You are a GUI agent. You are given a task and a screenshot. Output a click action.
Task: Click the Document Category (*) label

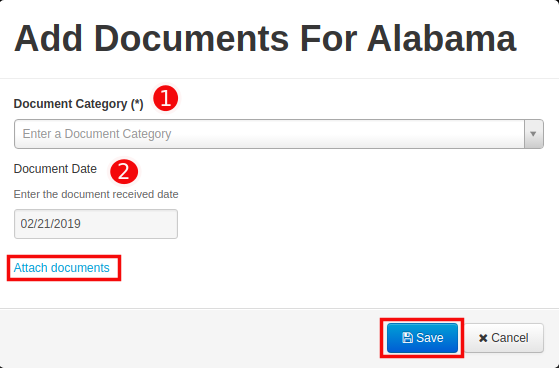coord(78,104)
